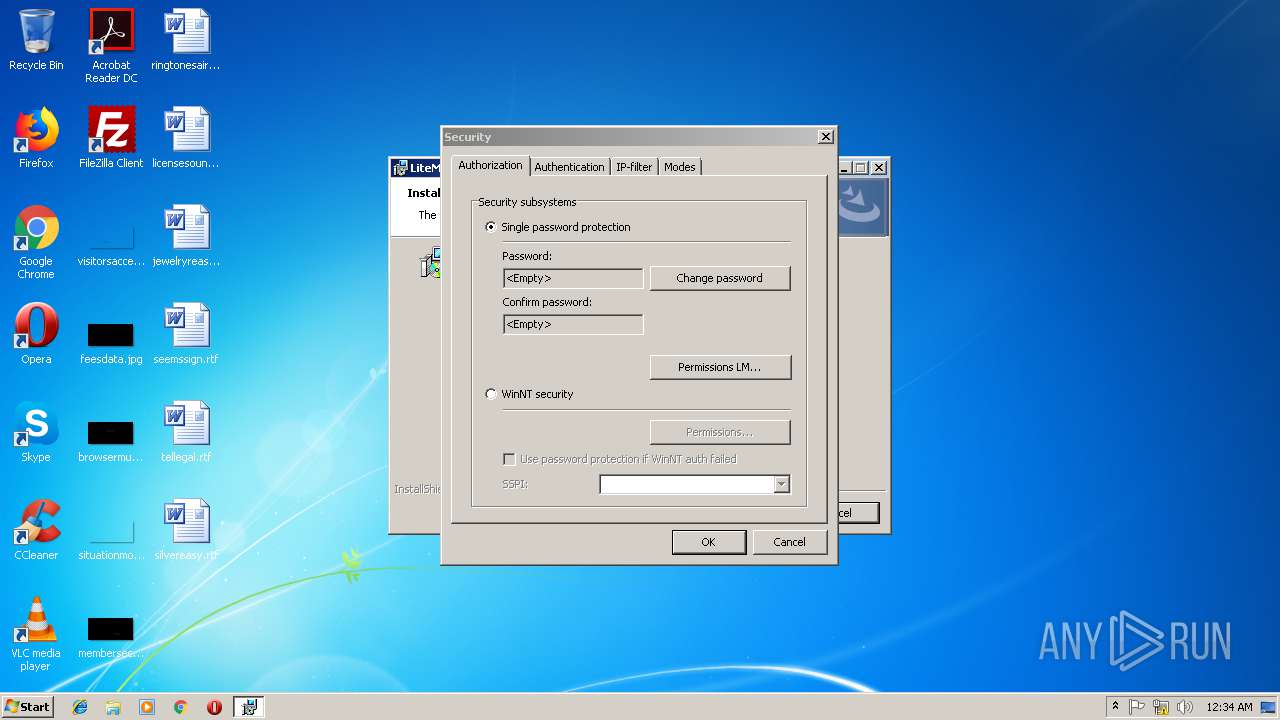Launch Acrobat Reader DC shortcut
The height and width of the screenshot is (720, 1280).
click(x=111, y=46)
